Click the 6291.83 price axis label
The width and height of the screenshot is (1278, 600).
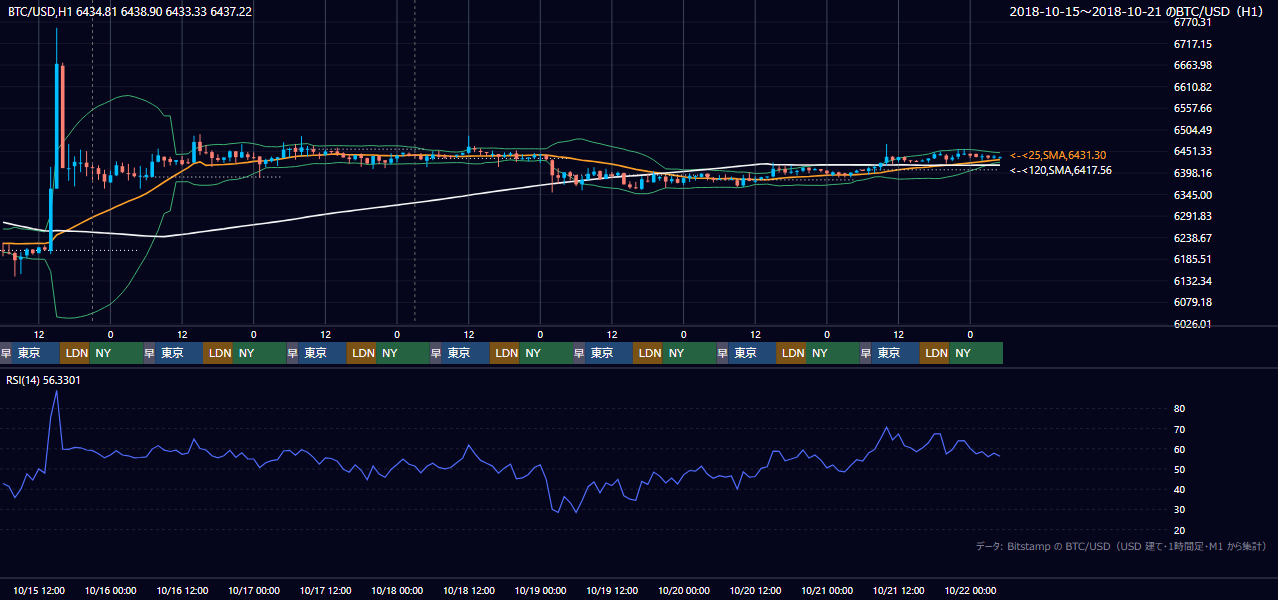[x=1193, y=216]
